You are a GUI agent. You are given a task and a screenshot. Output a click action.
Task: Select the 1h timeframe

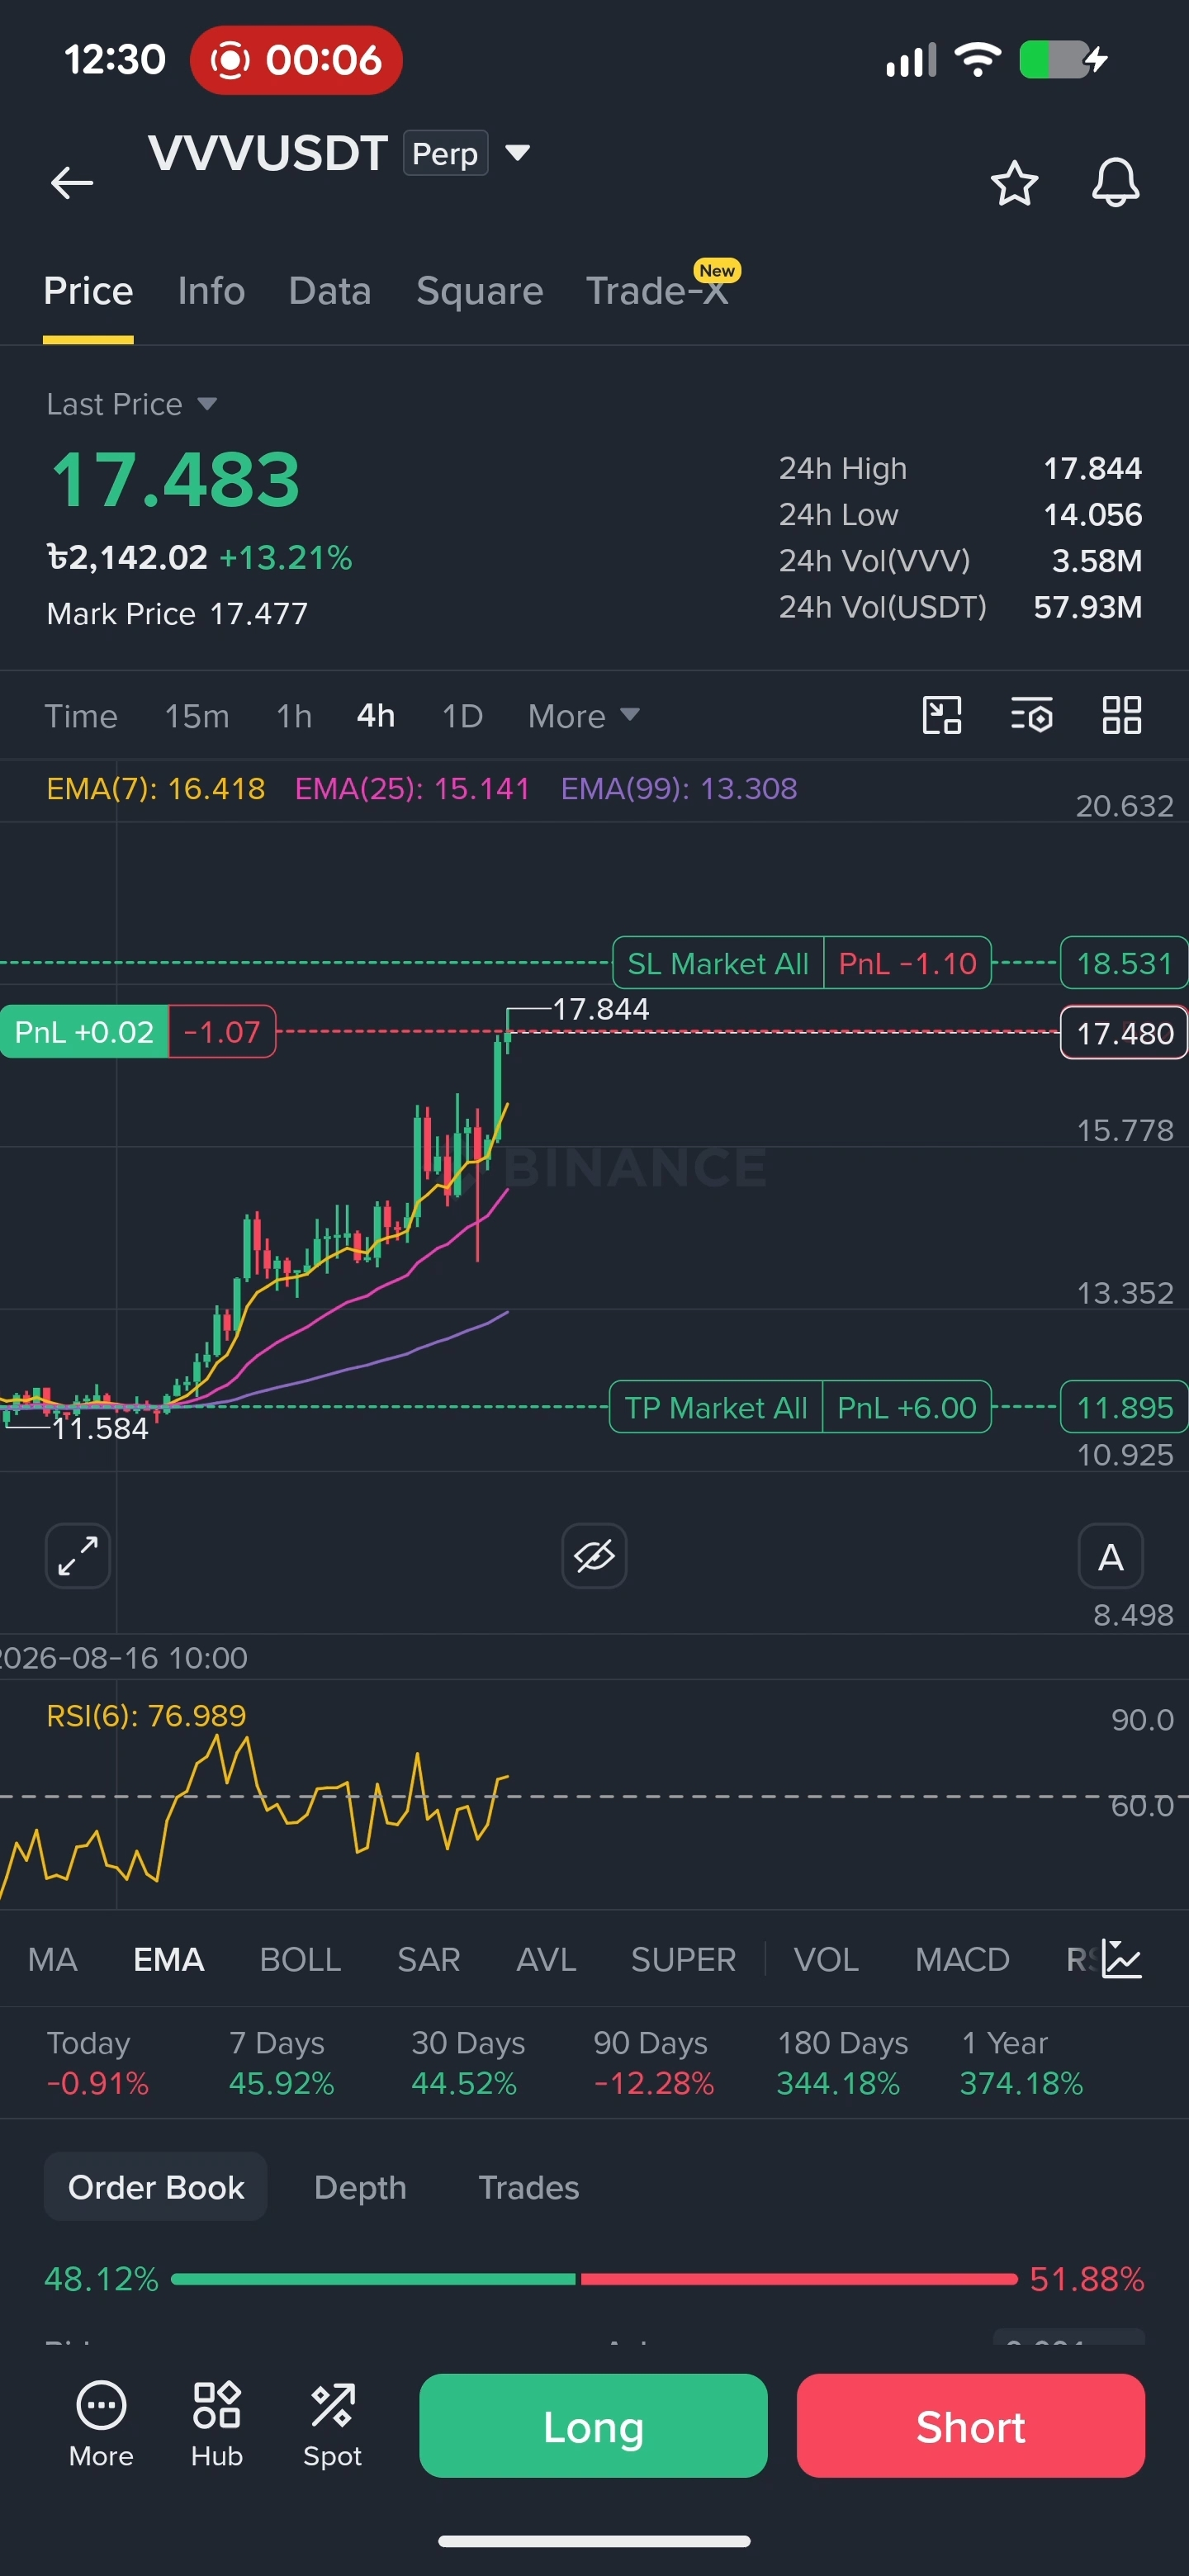(294, 716)
